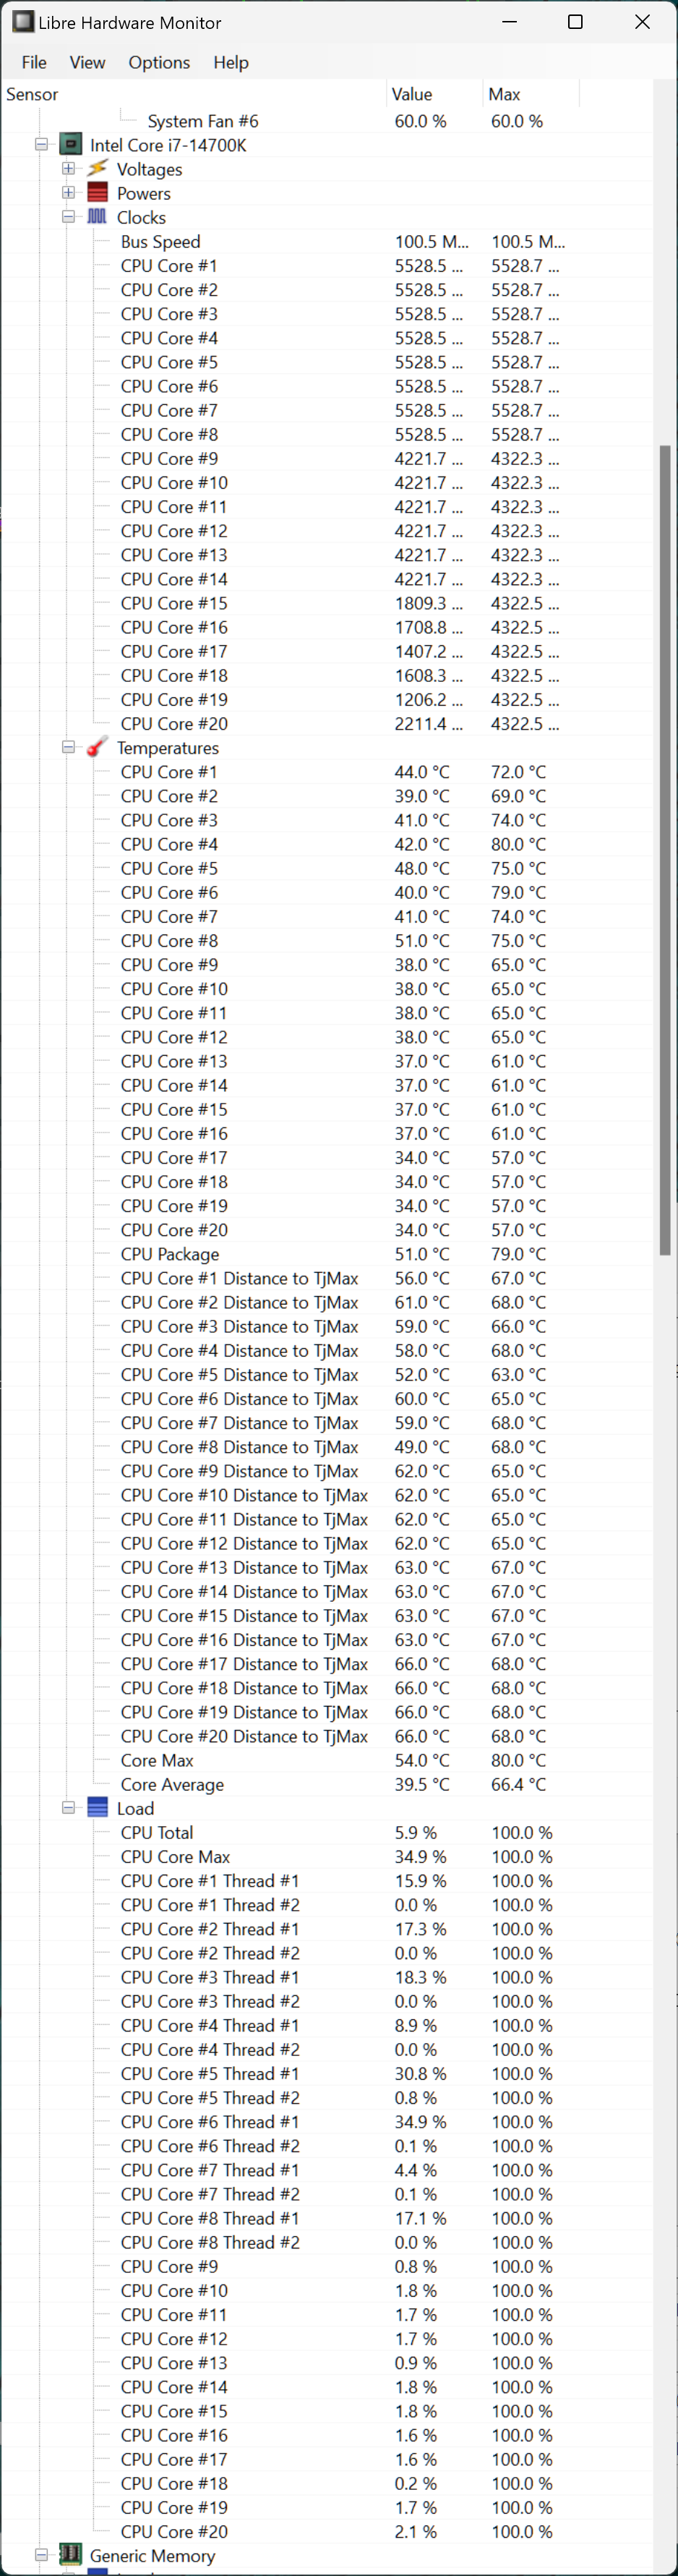The height and width of the screenshot is (2576, 678).
Task: Select CPU Core #13 temperature row
Action: pos(327,1061)
